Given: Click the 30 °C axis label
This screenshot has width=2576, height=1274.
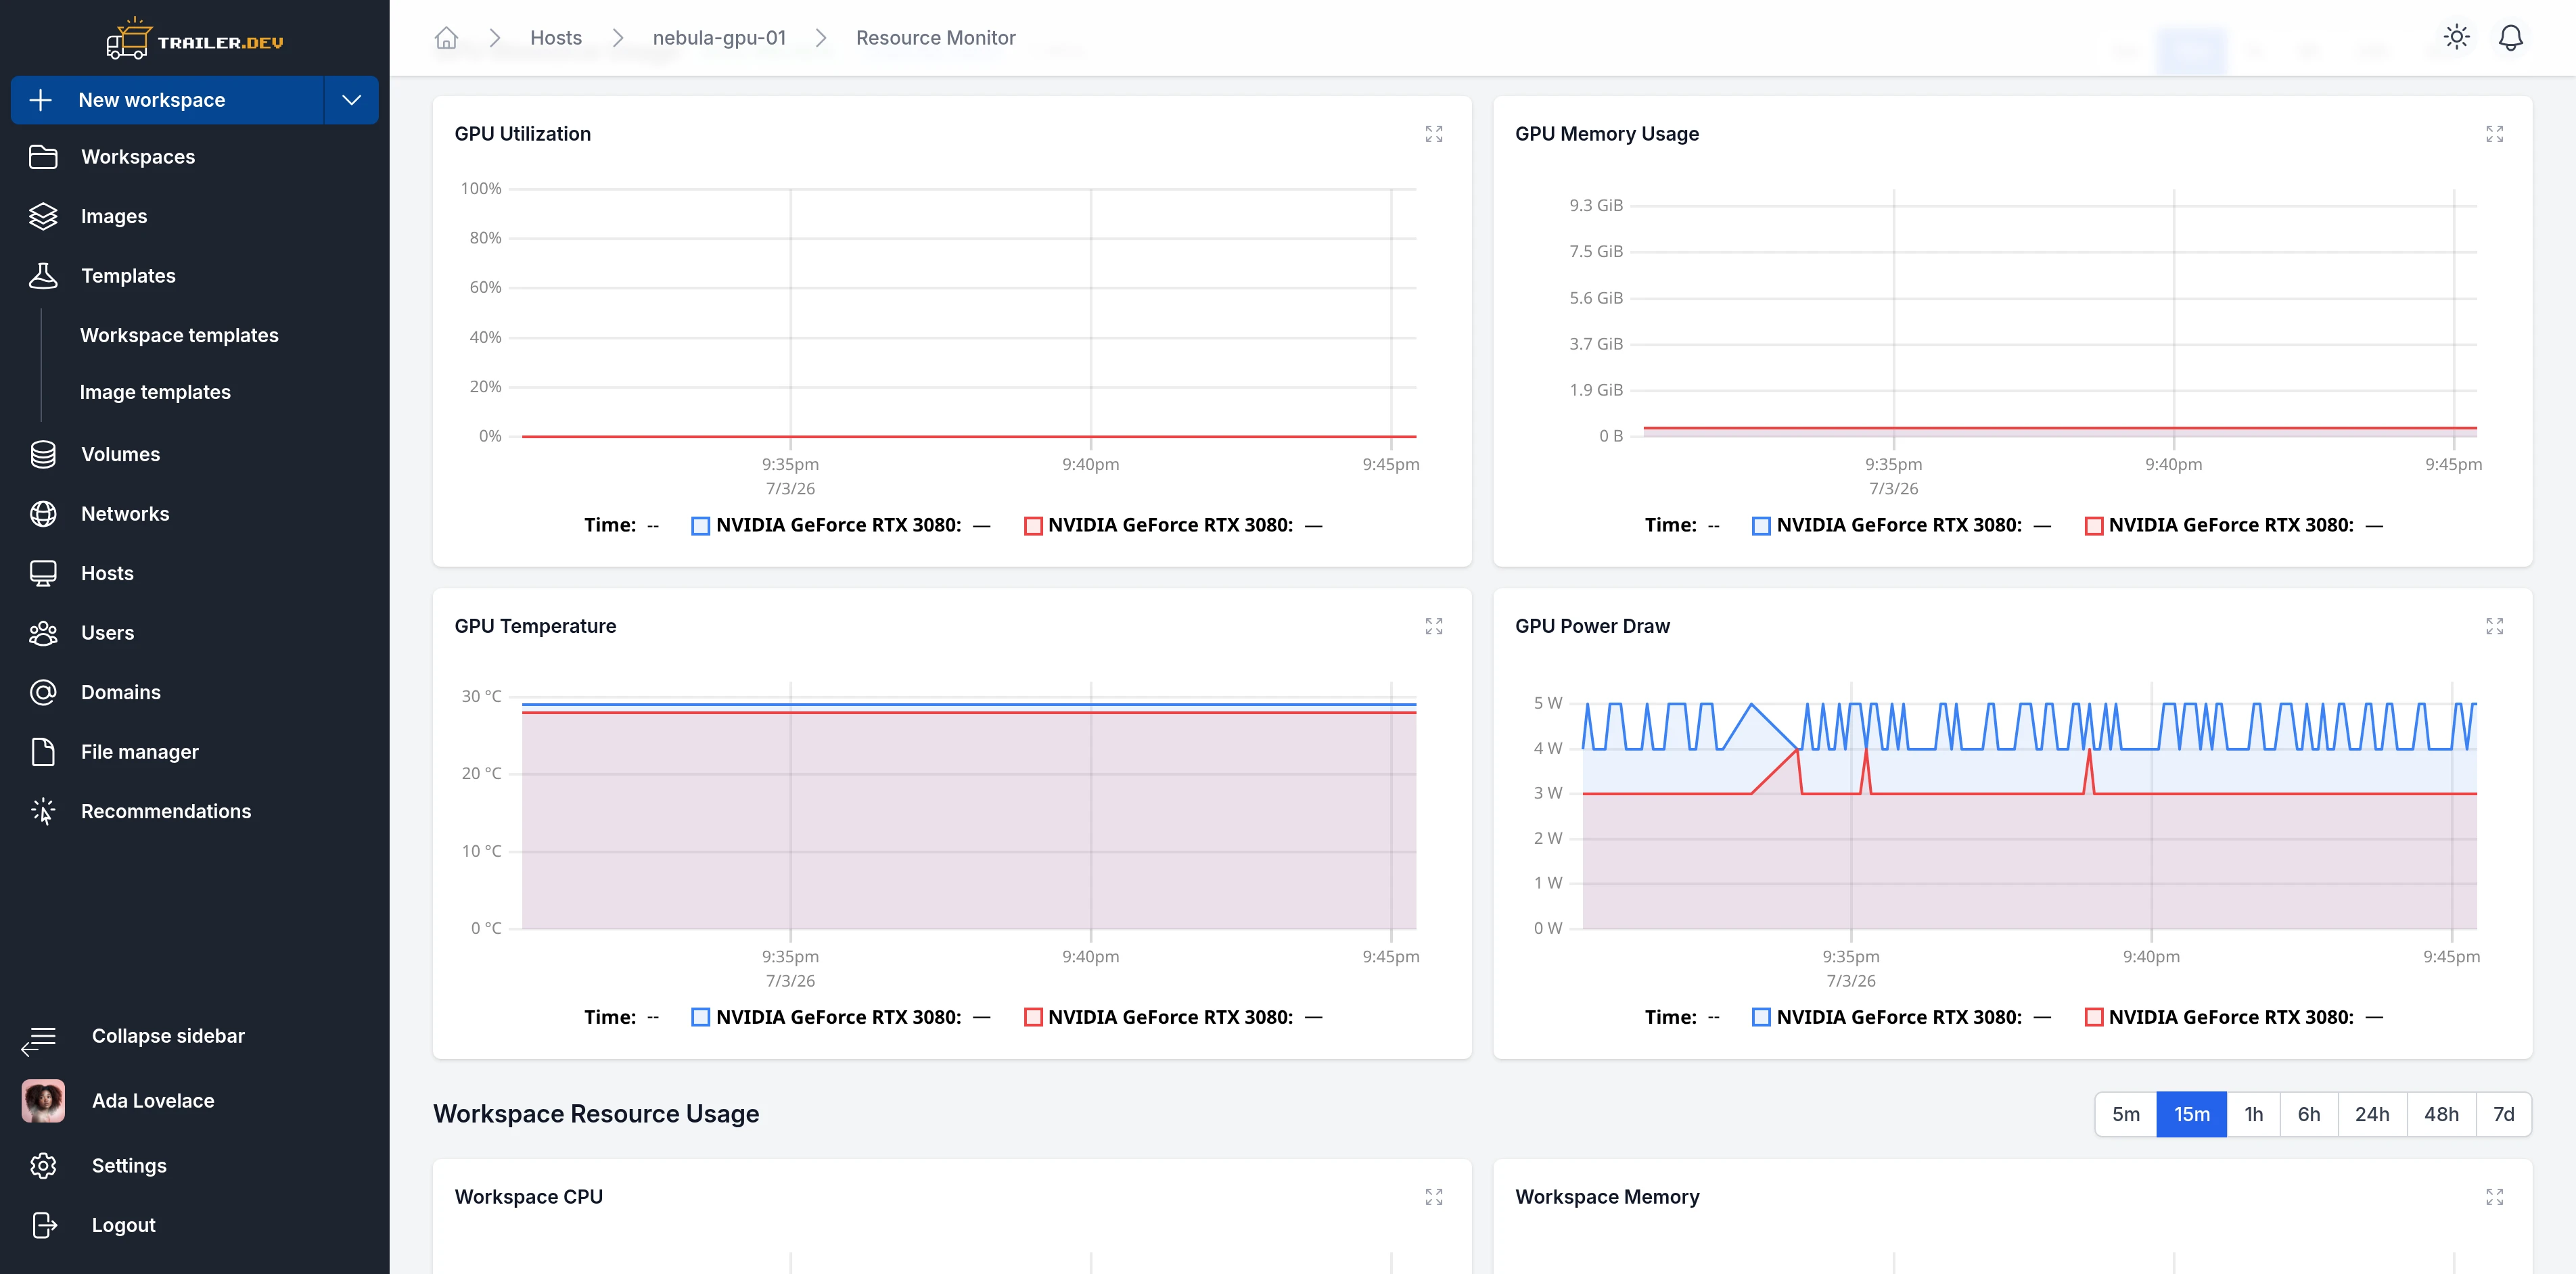Looking at the screenshot, I should click(x=481, y=696).
